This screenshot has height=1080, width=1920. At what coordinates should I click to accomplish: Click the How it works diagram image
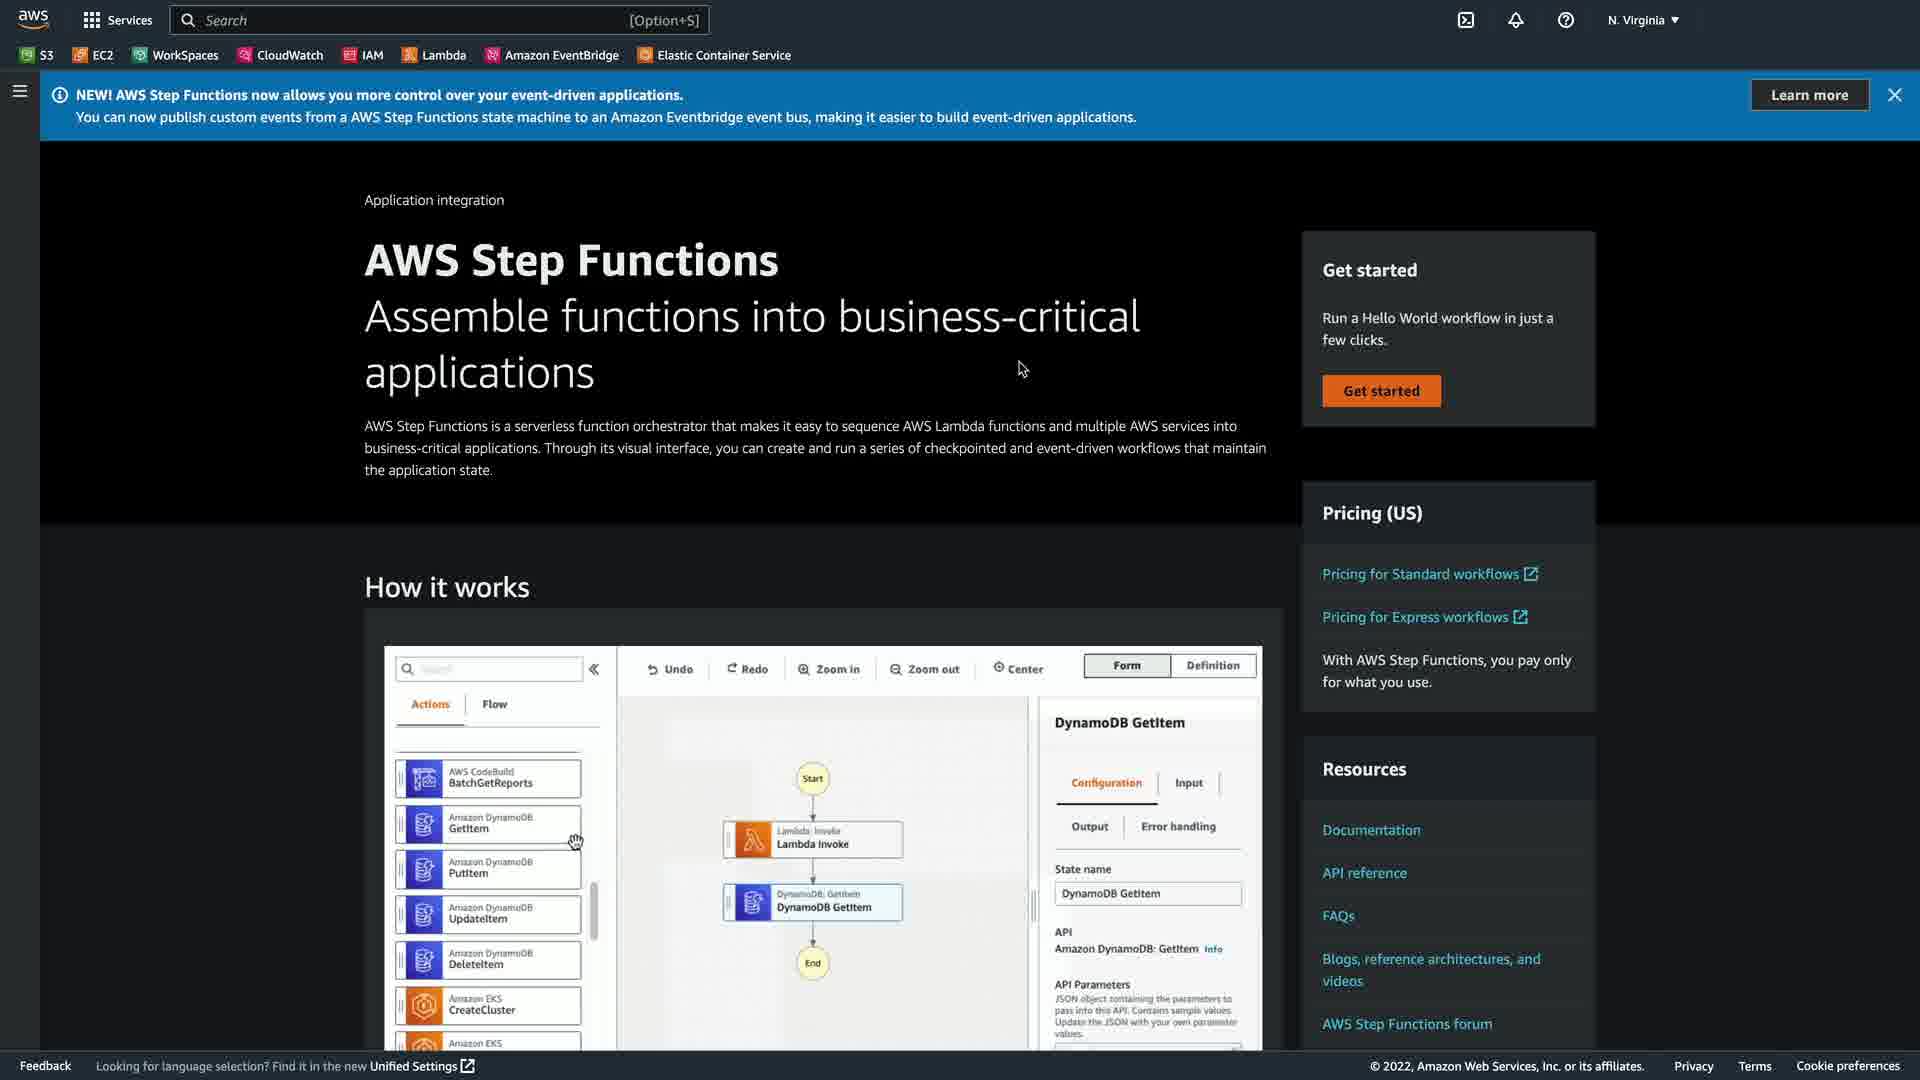pyautogui.click(x=822, y=848)
